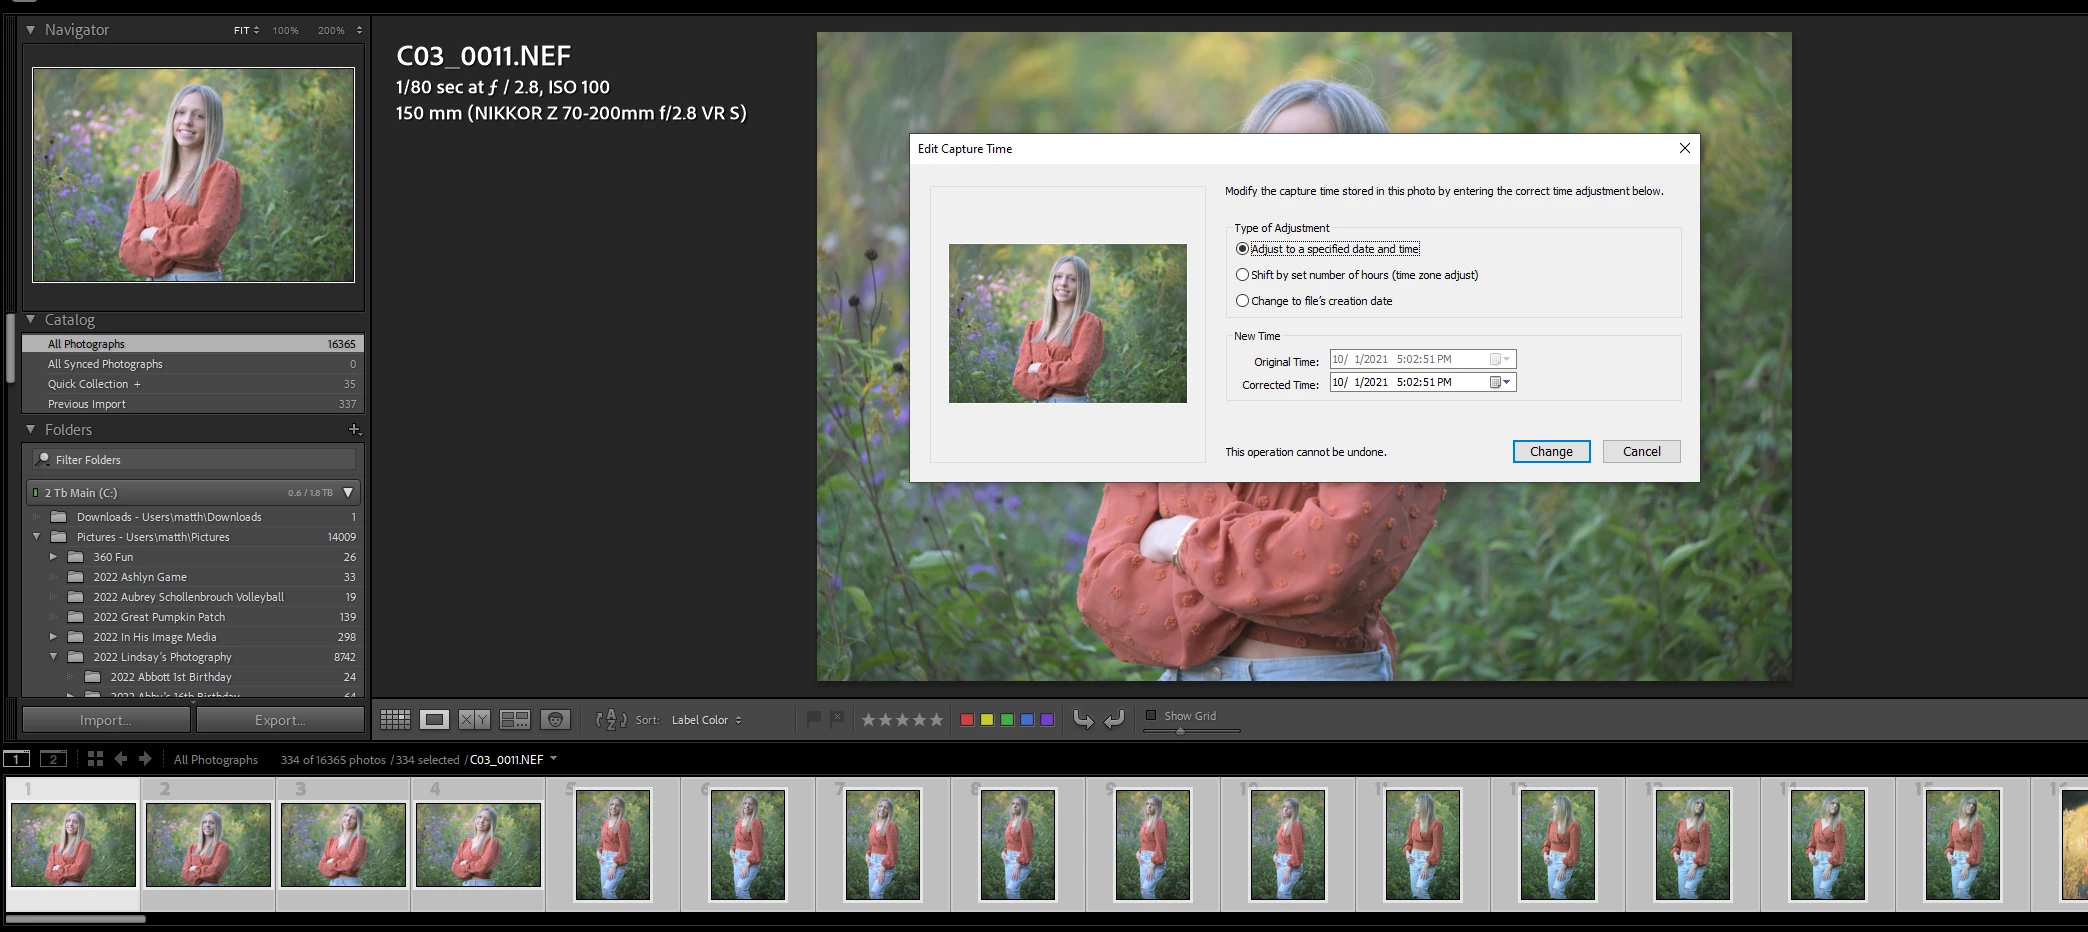Rotate photo counter-clockwise icon
The width and height of the screenshot is (2088, 932).
[1083, 719]
